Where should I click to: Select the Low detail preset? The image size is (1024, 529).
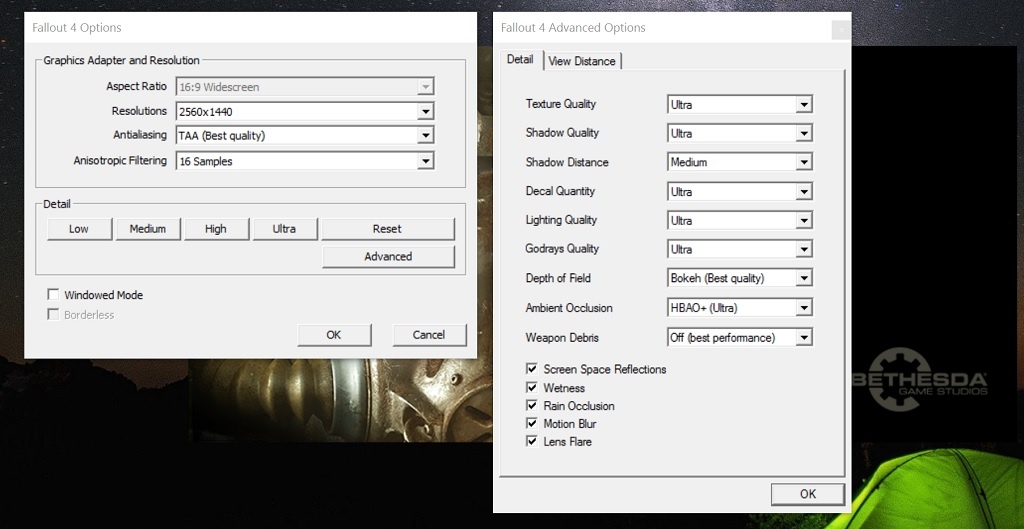[79, 229]
